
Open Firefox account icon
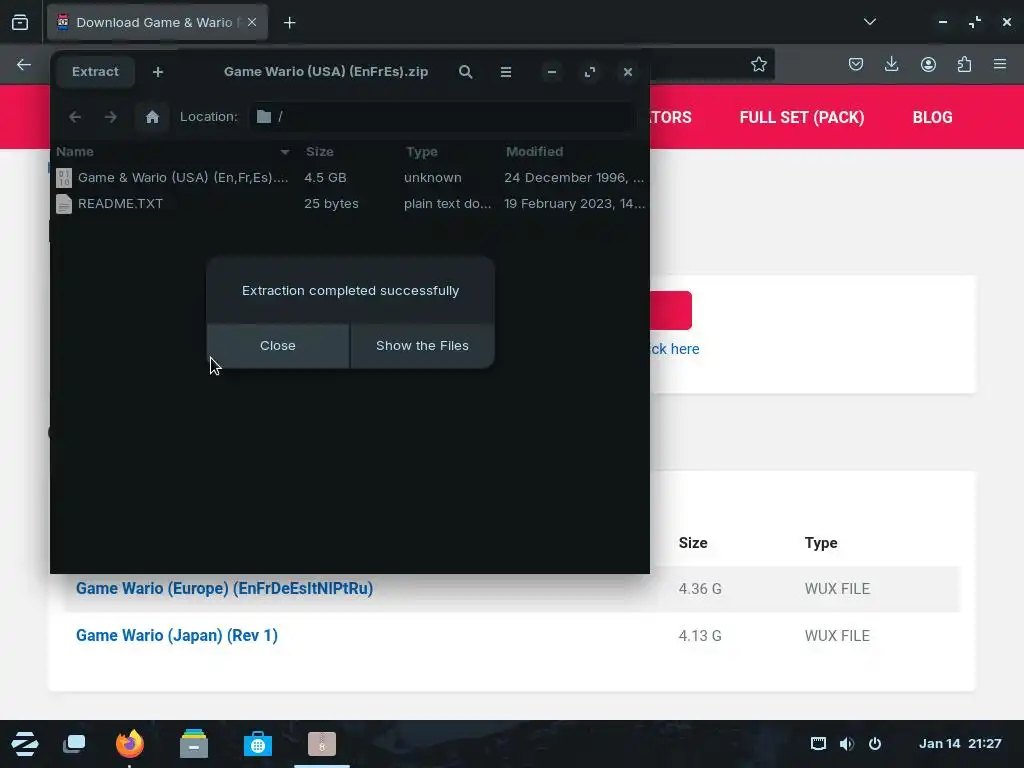928,64
